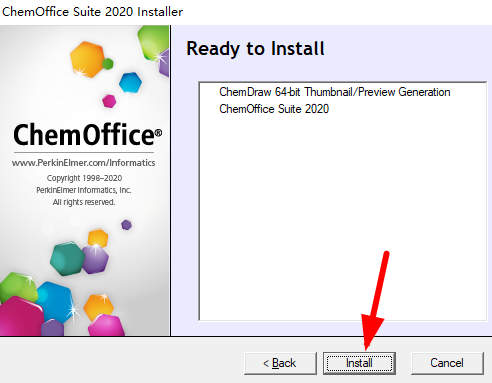The width and height of the screenshot is (492, 383).
Task: Click empty area of install components list
Action: [343, 217]
